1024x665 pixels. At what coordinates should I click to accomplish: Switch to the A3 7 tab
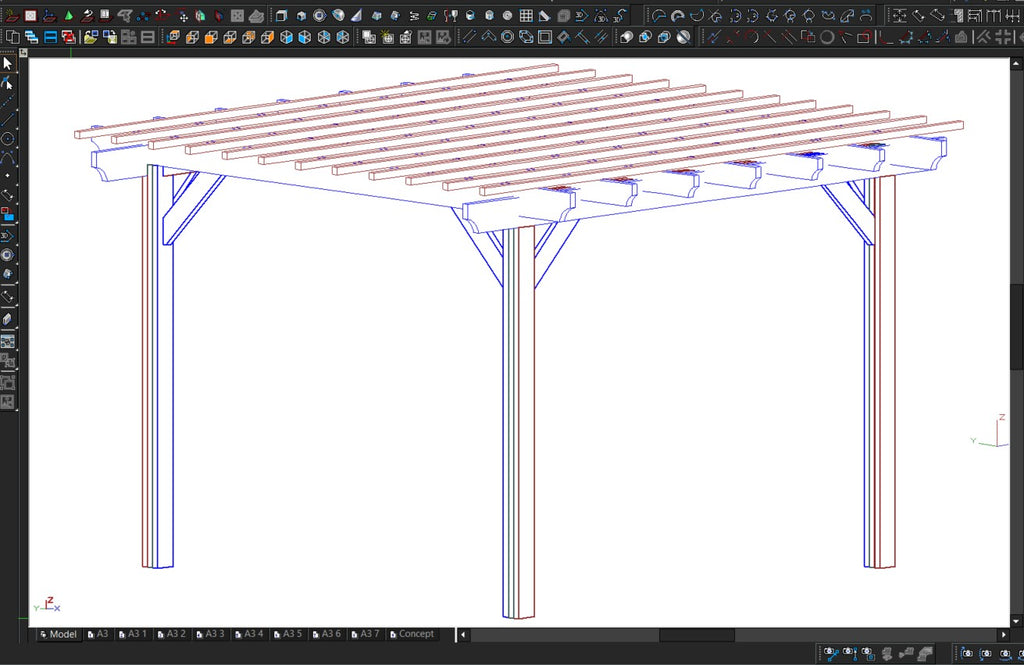(x=364, y=634)
